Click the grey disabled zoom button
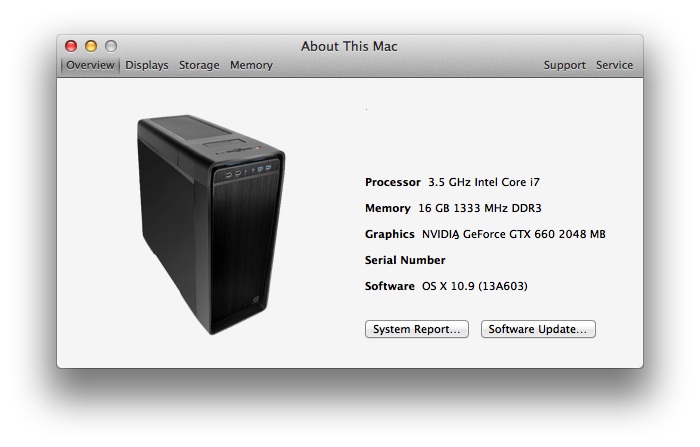700x447 pixels. pyautogui.click(x=111, y=46)
